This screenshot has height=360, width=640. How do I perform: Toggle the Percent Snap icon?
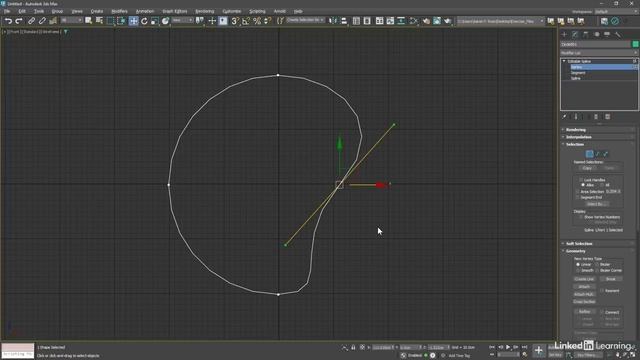tap(257, 21)
